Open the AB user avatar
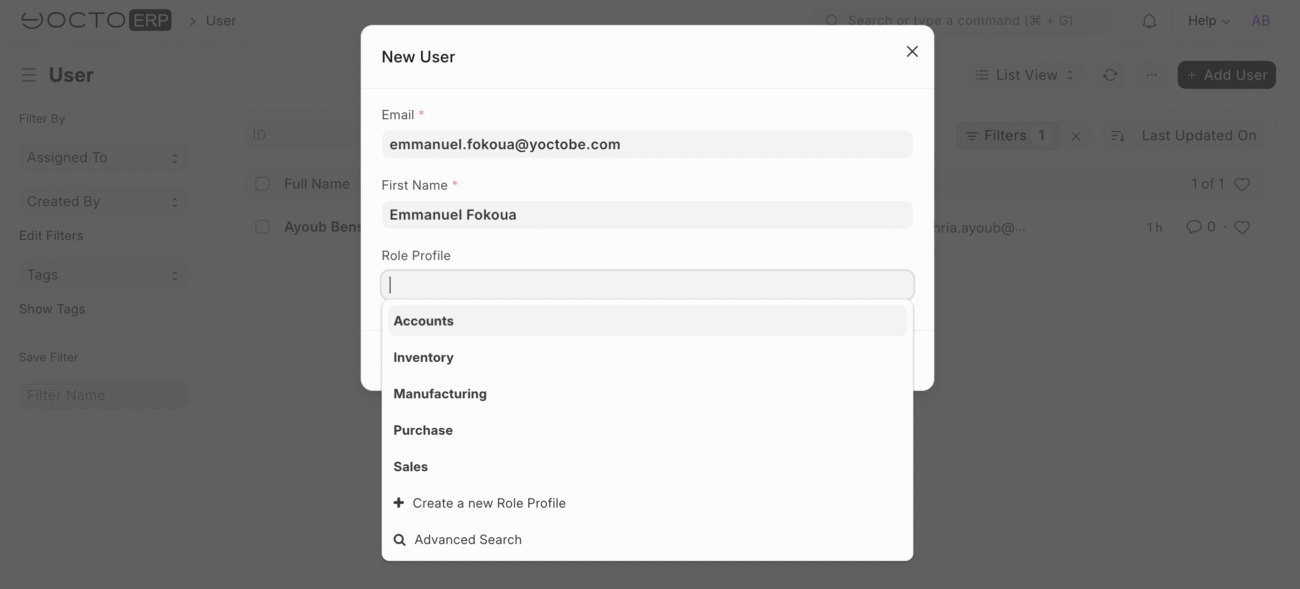 click(x=1261, y=21)
